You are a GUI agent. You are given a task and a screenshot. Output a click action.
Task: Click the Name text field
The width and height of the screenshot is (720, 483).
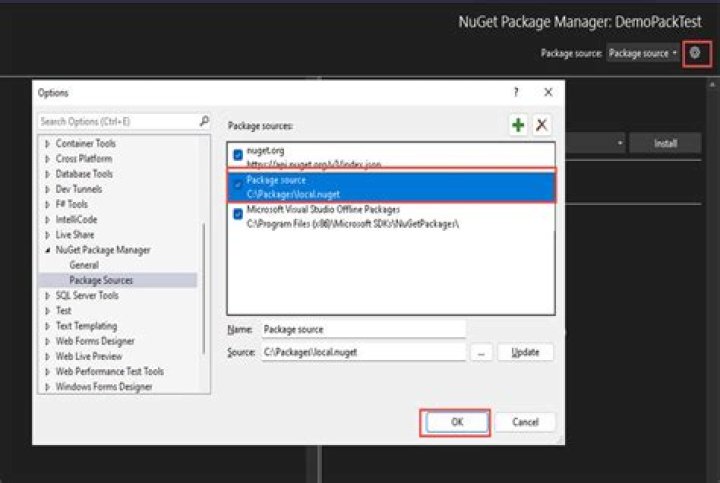click(363, 329)
